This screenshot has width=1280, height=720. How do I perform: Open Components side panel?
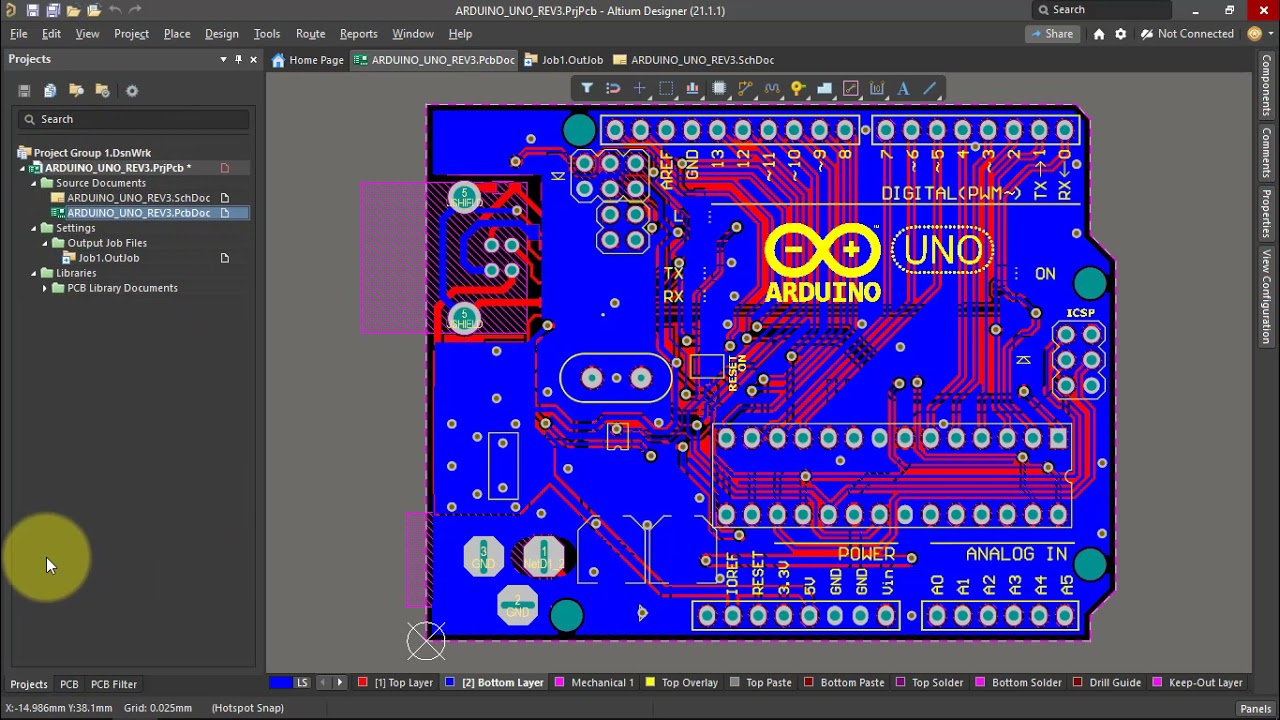(1266, 86)
